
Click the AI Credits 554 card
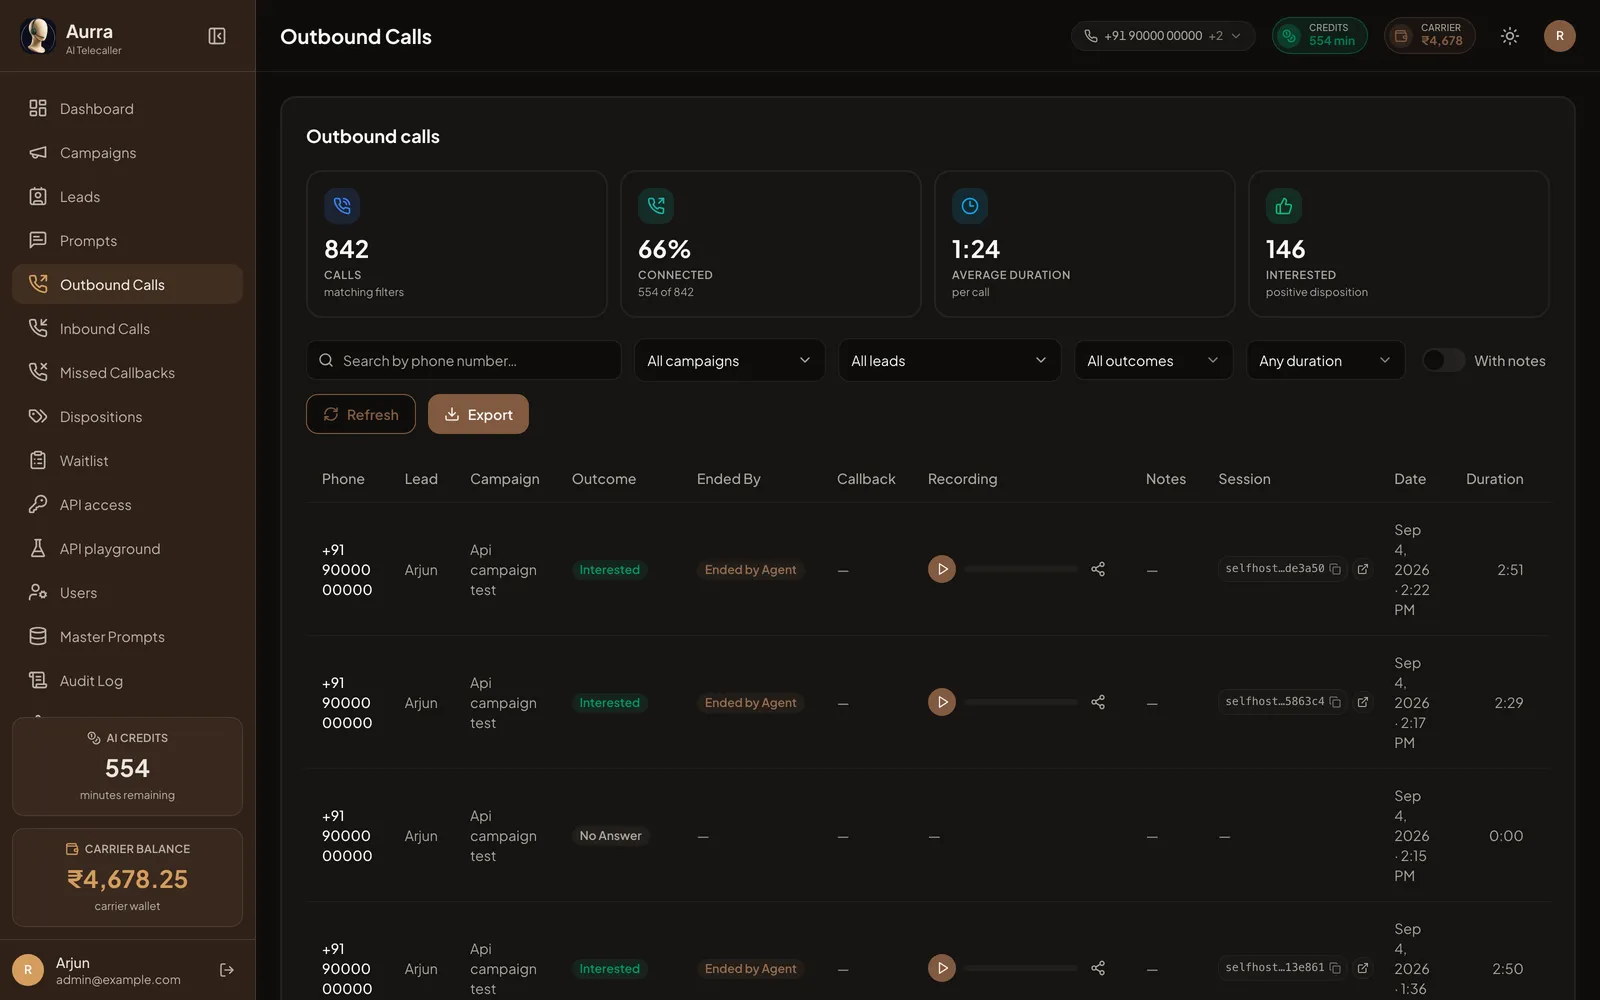(127, 766)
